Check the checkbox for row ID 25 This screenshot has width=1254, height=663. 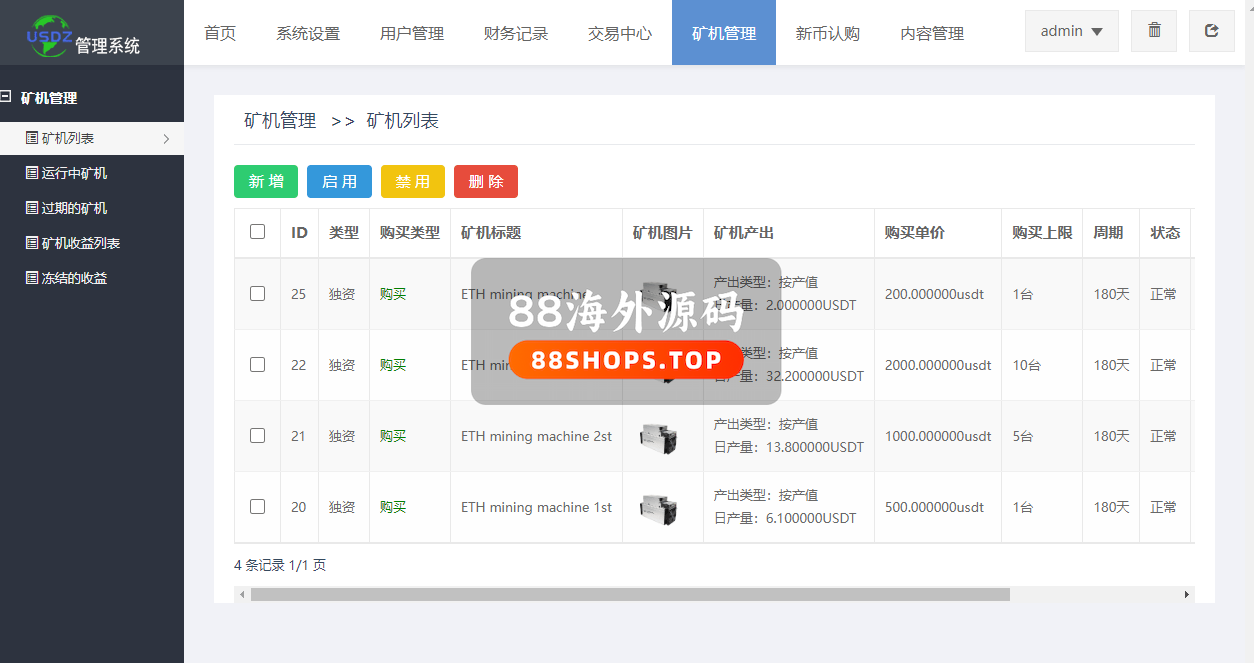(258, 294)
